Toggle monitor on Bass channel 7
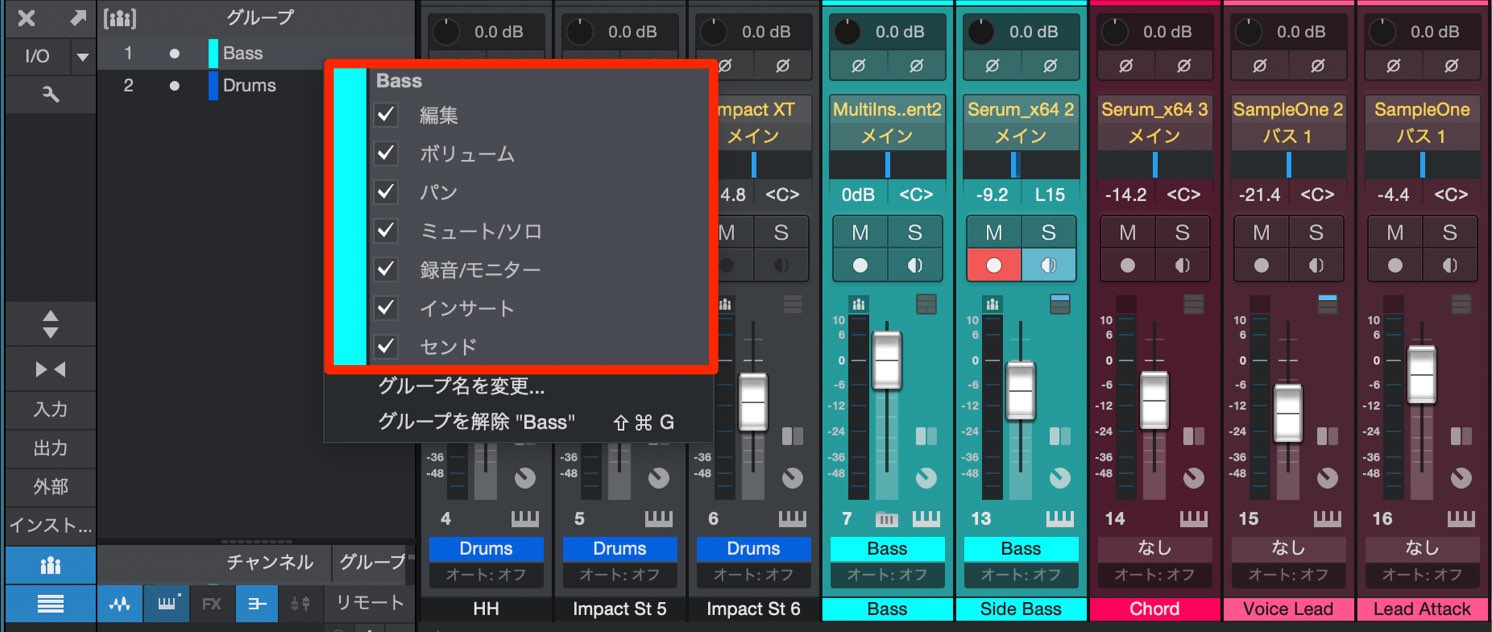The image size is (1492, 632). coord(914,266)
